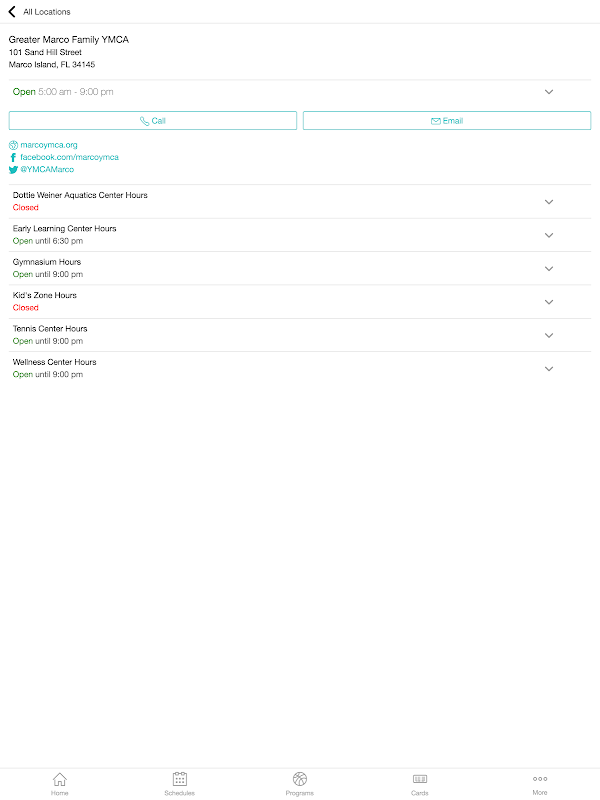
Task: Tap Open 5:00 am - 9:00 pm text
Action: pyautogui.click(x=63, y=92)
